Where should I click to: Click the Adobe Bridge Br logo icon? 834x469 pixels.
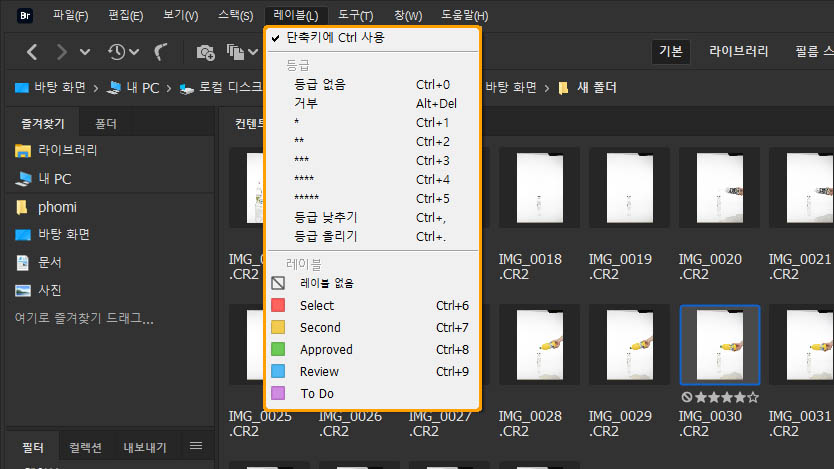25,15
